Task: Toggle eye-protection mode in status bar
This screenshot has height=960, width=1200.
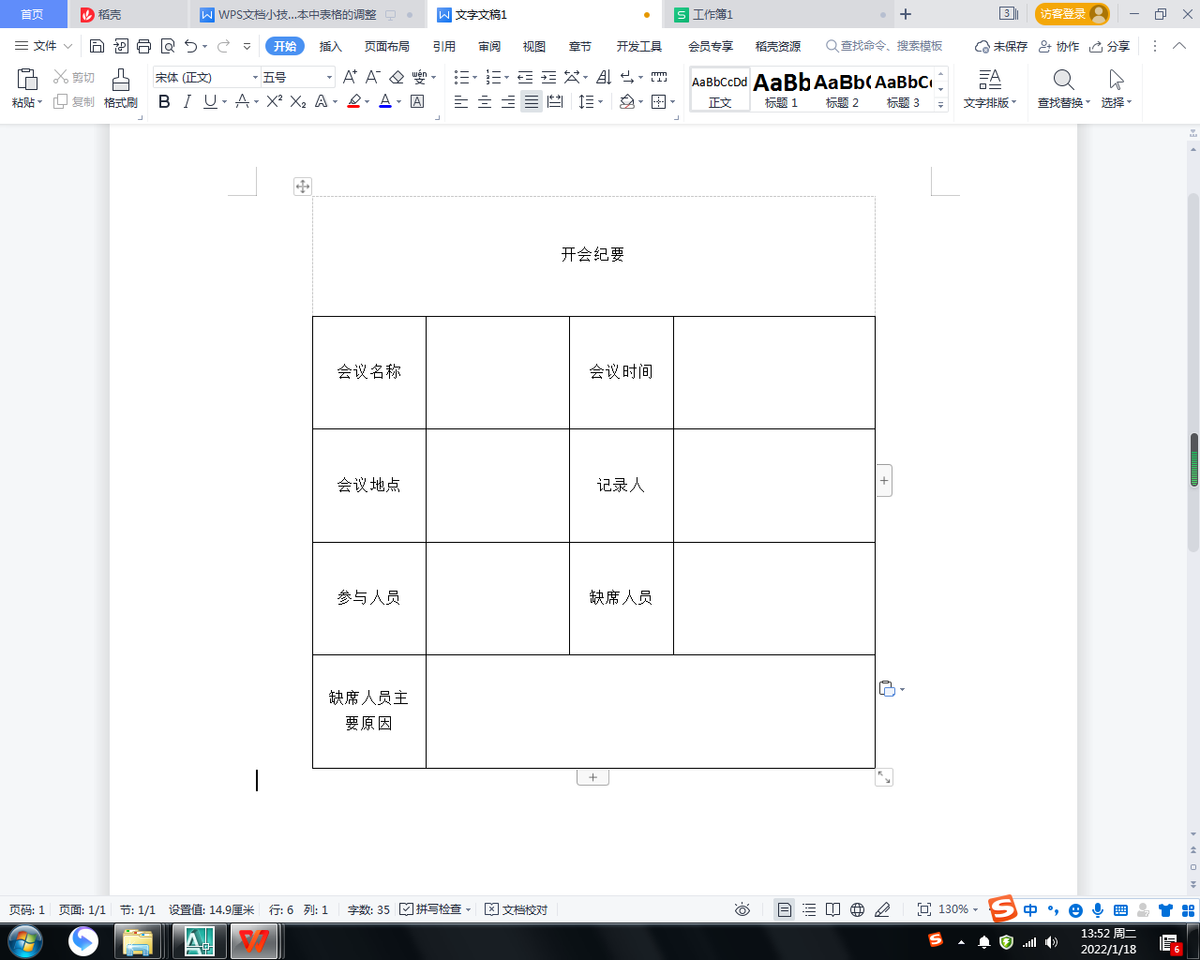Action: pos(742,909)
